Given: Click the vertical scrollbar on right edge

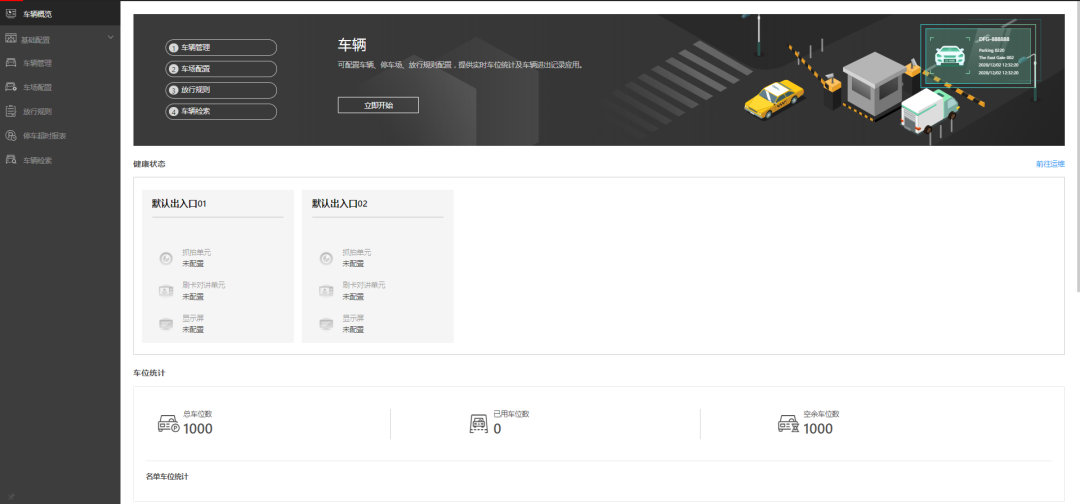Looking at the screenshot, I should click(x=1077, y=145).
